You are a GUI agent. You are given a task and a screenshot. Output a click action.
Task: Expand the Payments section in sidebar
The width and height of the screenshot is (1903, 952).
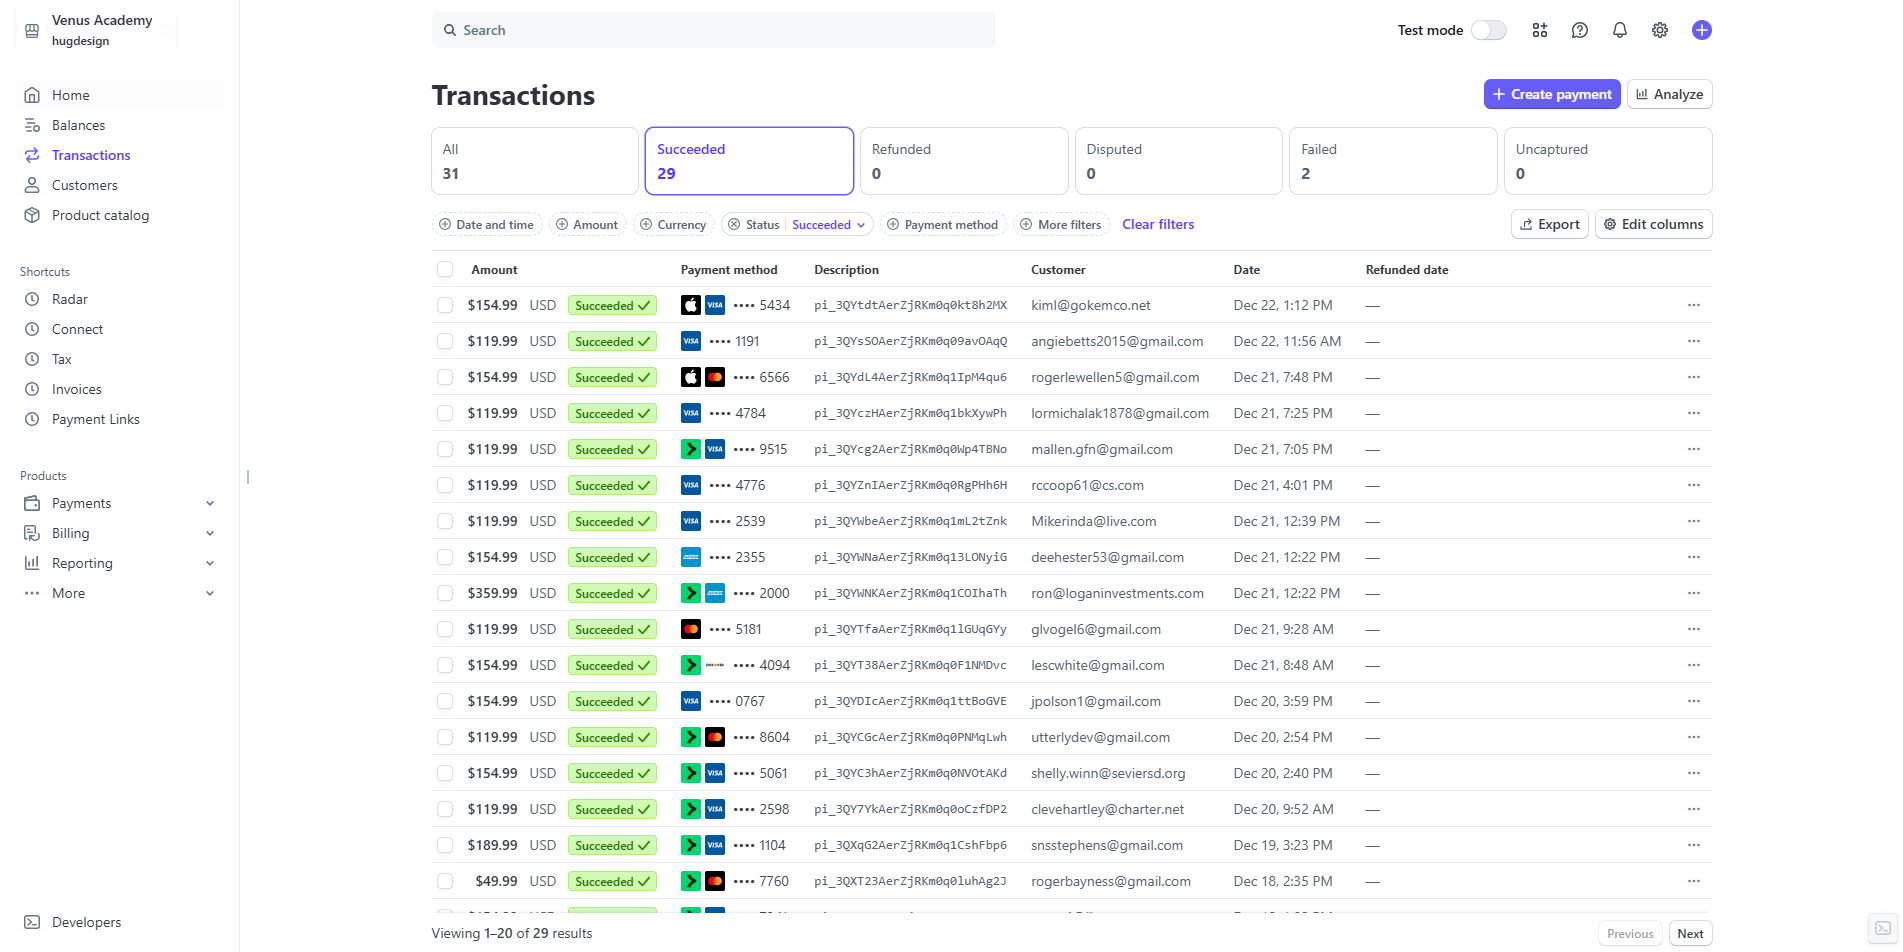[120, 503]
